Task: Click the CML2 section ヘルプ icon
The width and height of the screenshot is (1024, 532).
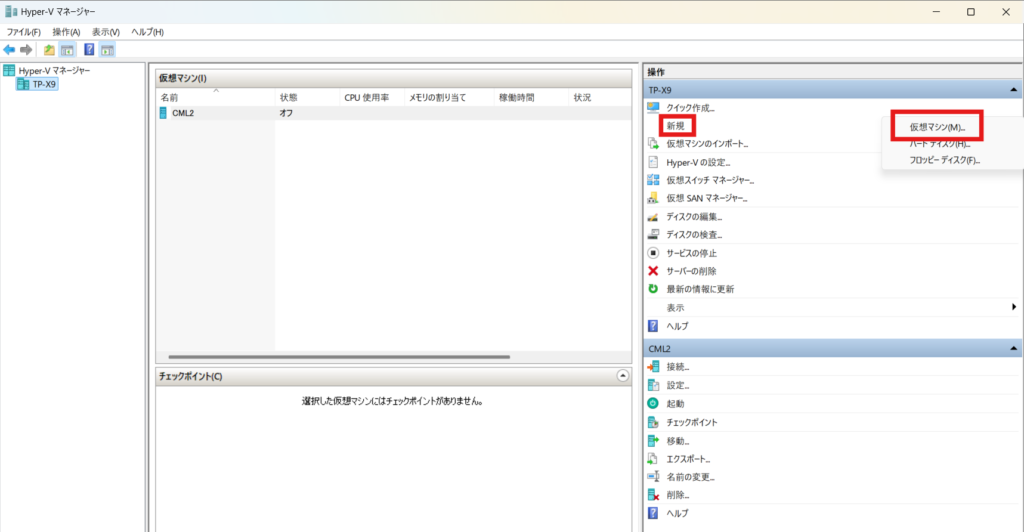Action: 653,514
